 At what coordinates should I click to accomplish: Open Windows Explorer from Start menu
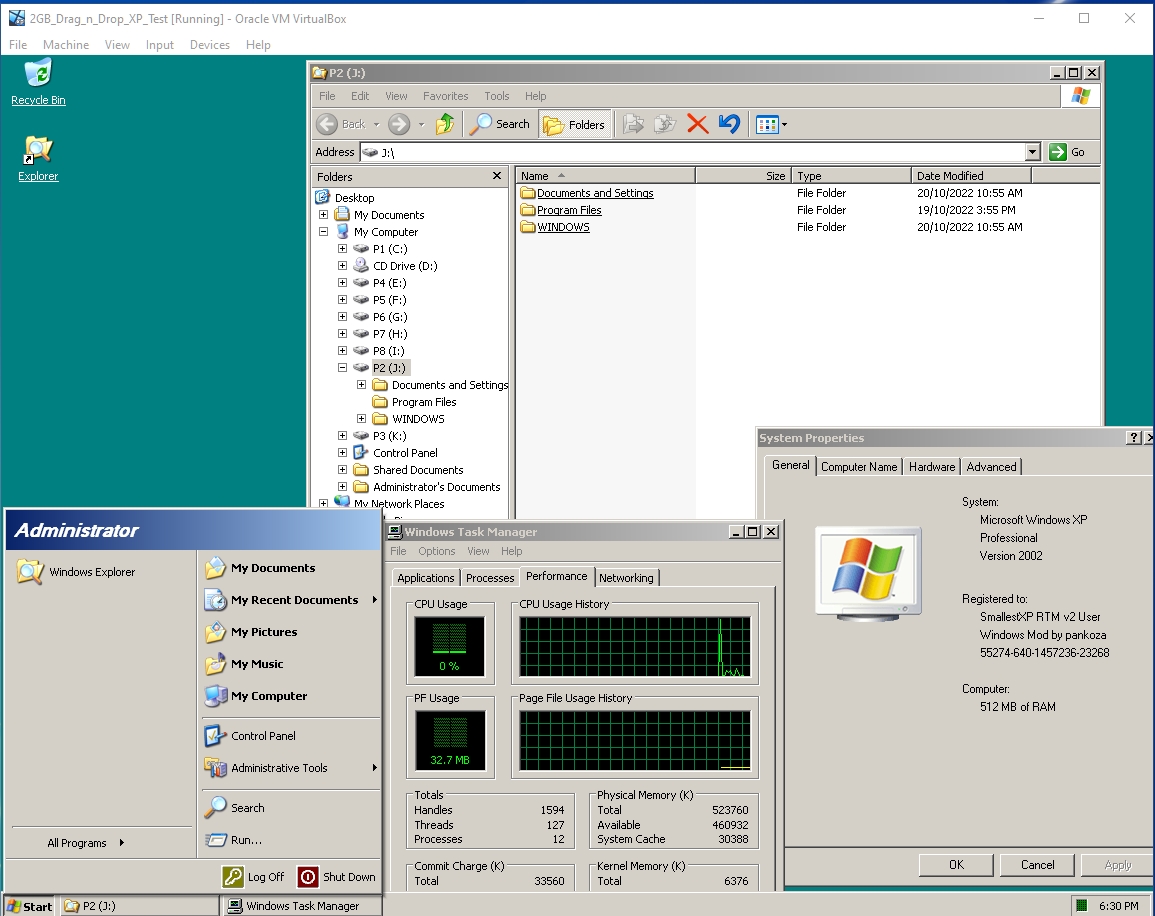point(77,571)
